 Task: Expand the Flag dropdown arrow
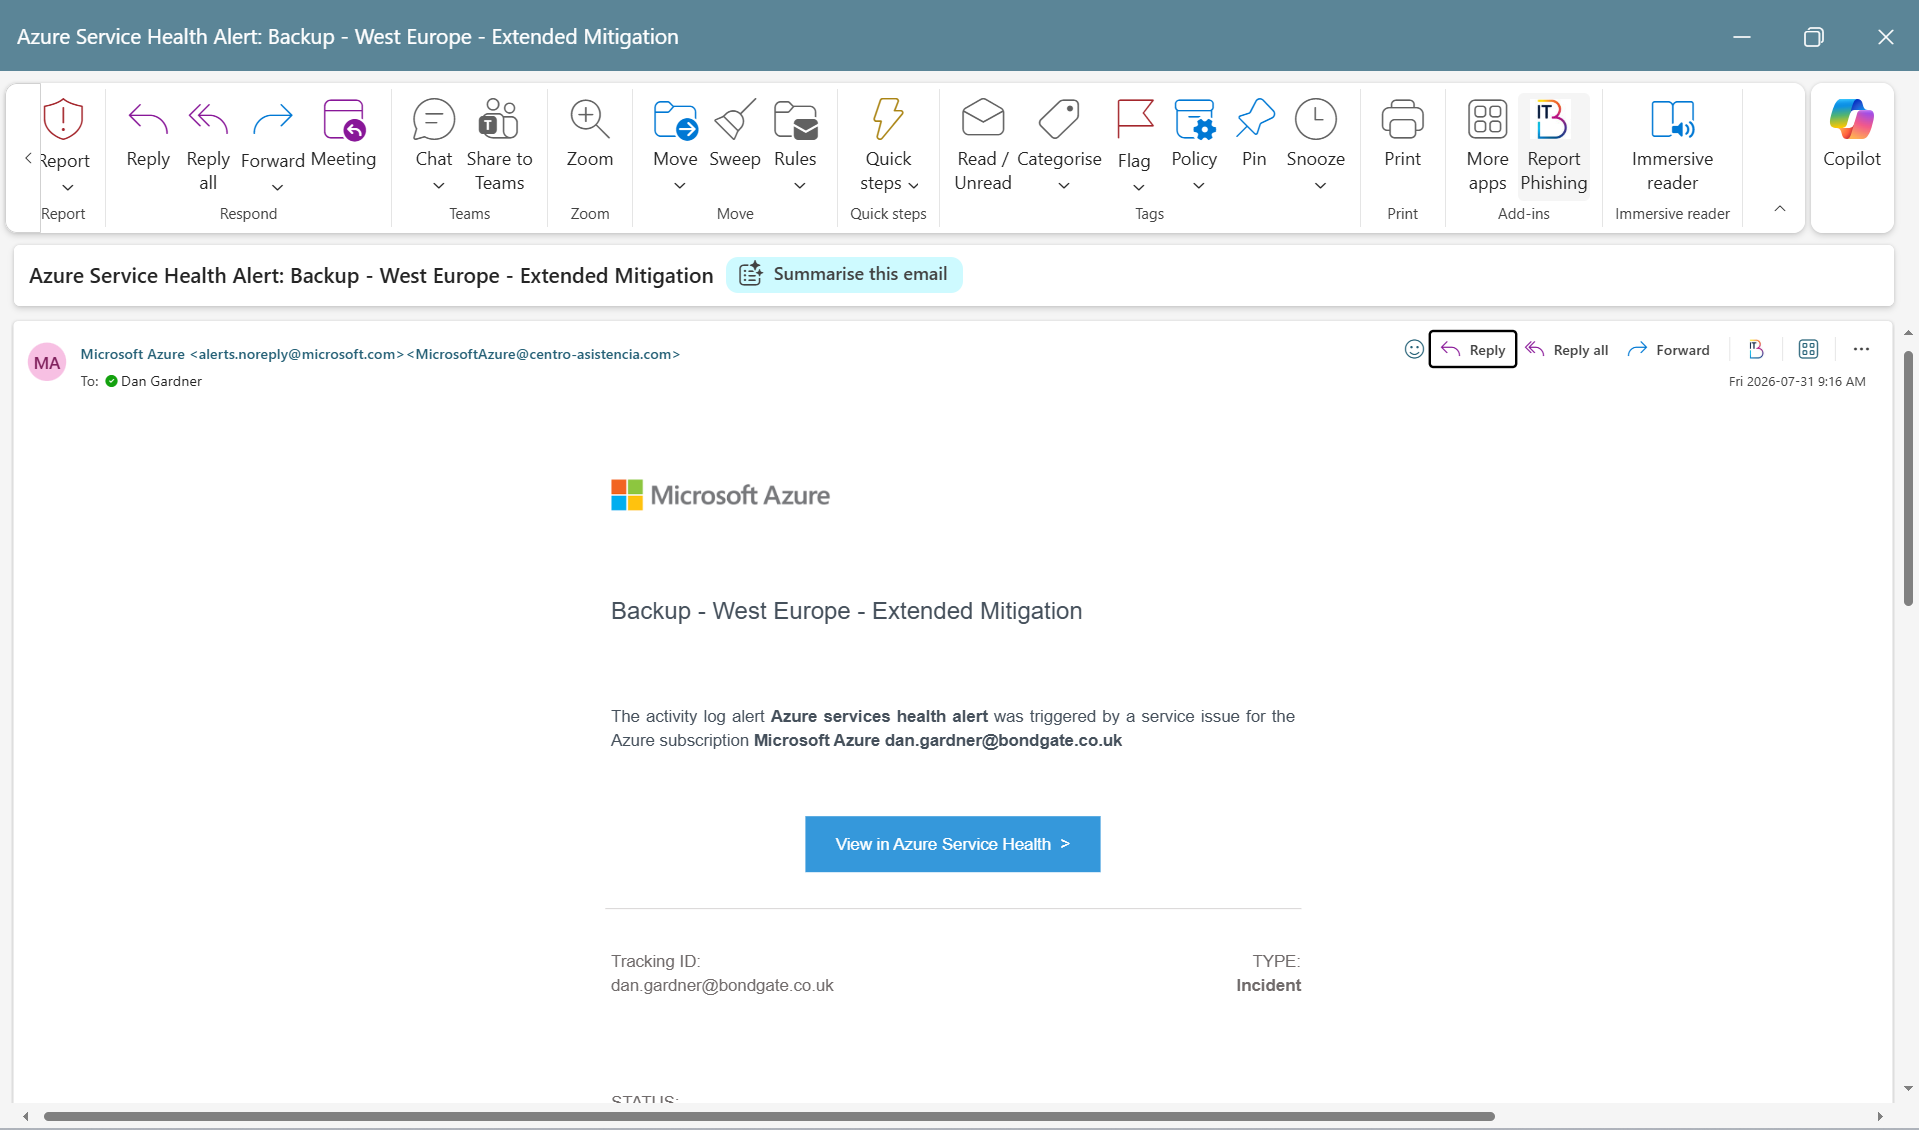tap(1138, 187)
